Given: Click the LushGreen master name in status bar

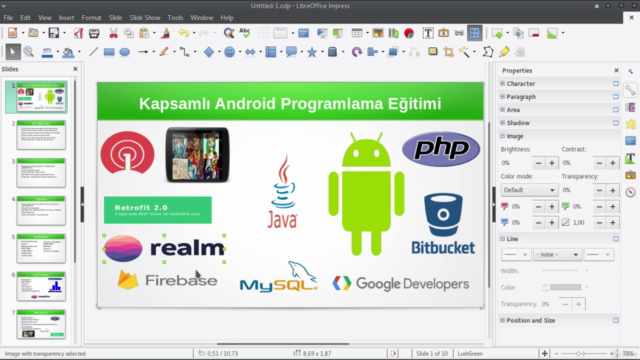Looking at the screenshot, I should pyautogui.click(x=470, y=353).
